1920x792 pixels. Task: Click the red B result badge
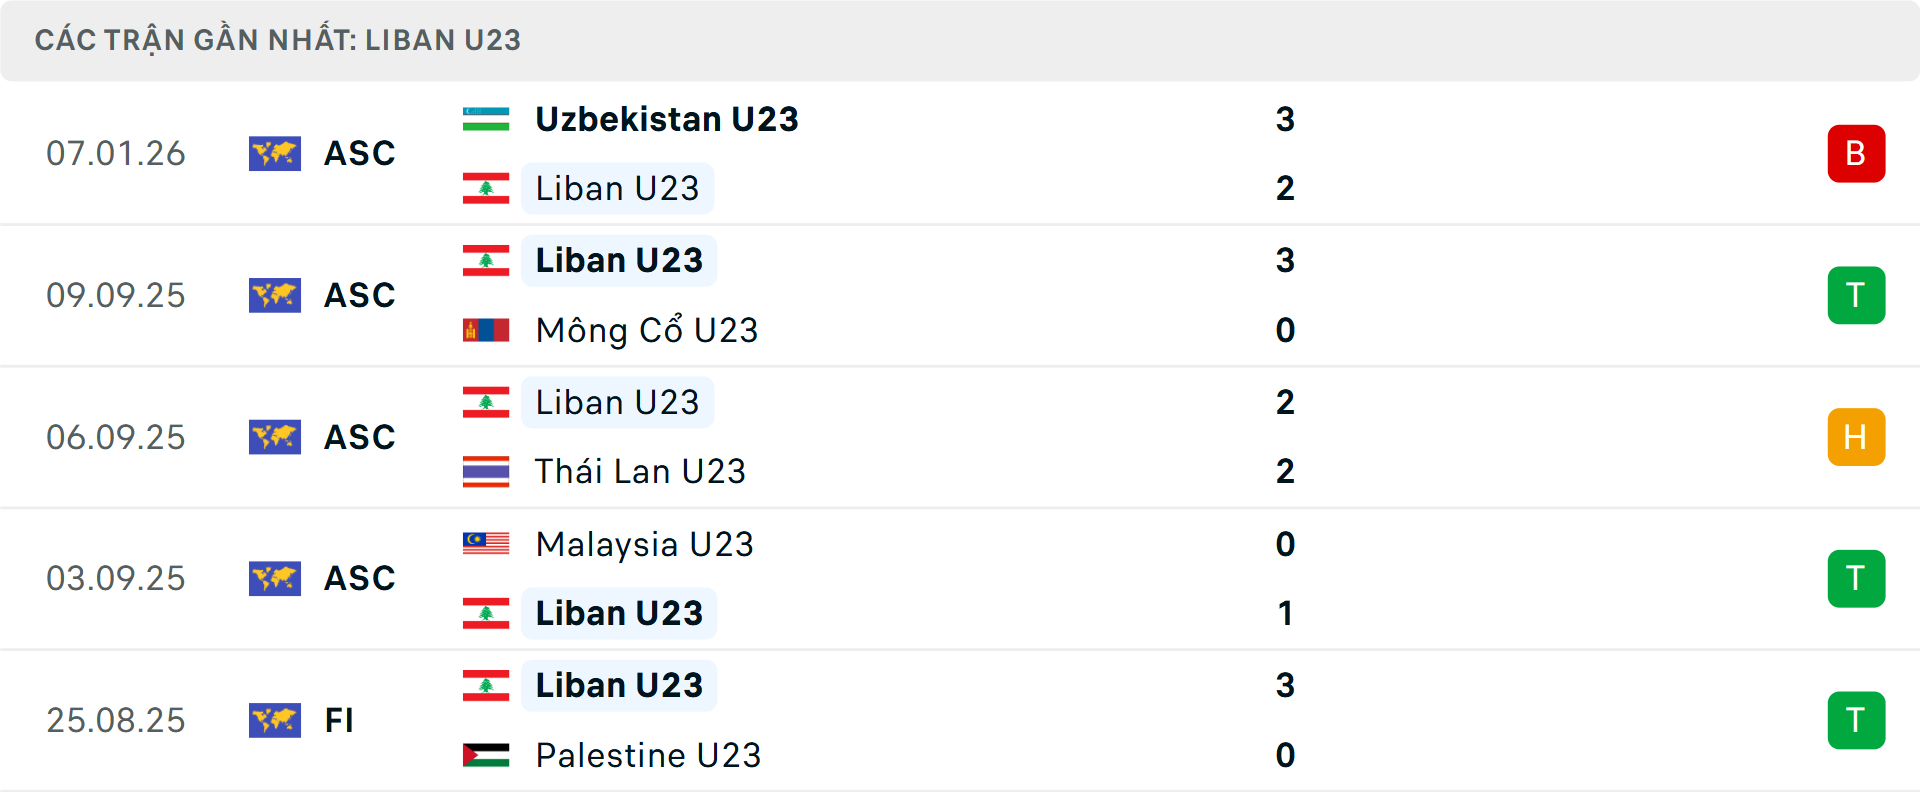pos(1857,153)
